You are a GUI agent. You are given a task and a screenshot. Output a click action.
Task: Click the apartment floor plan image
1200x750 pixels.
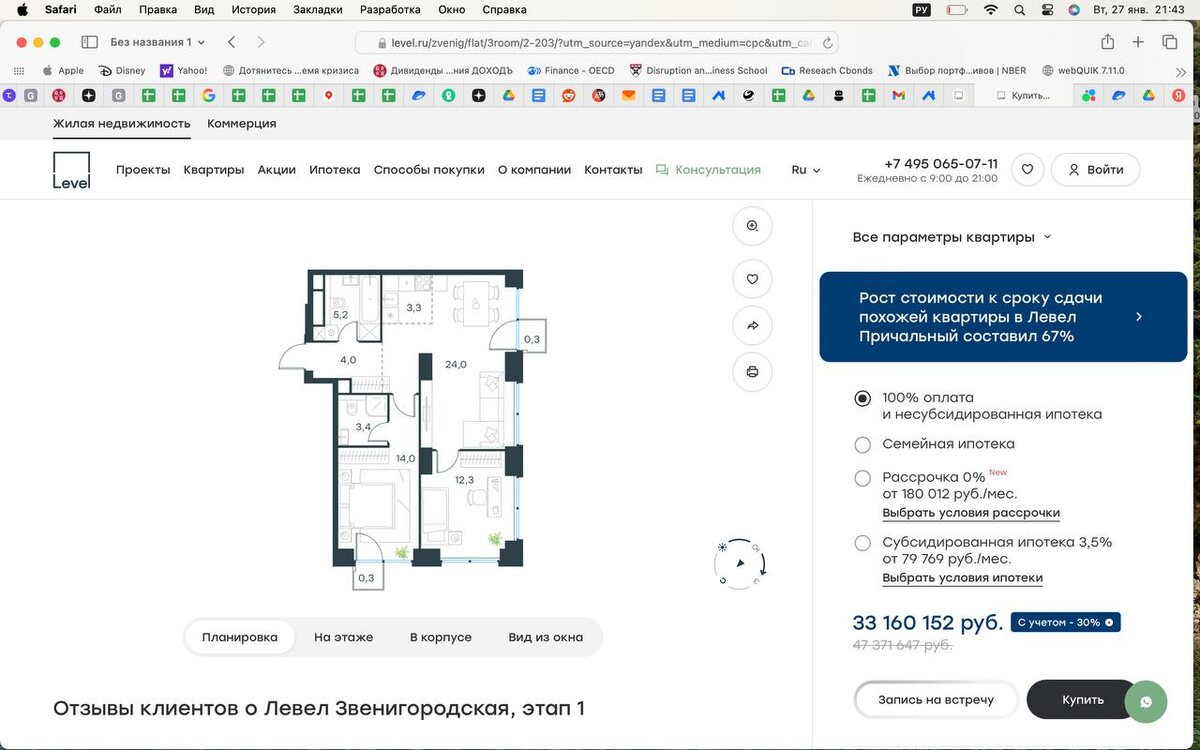[414, 429]
